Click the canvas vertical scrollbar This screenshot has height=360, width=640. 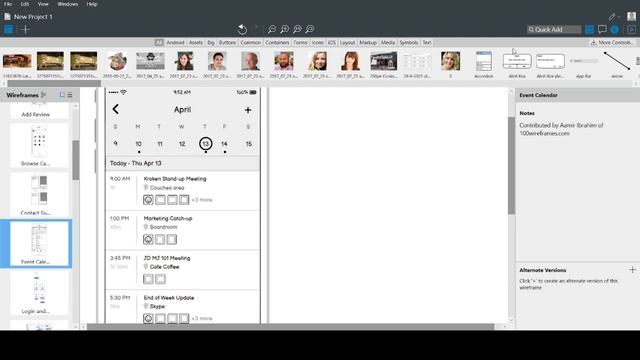click(511, 165)
